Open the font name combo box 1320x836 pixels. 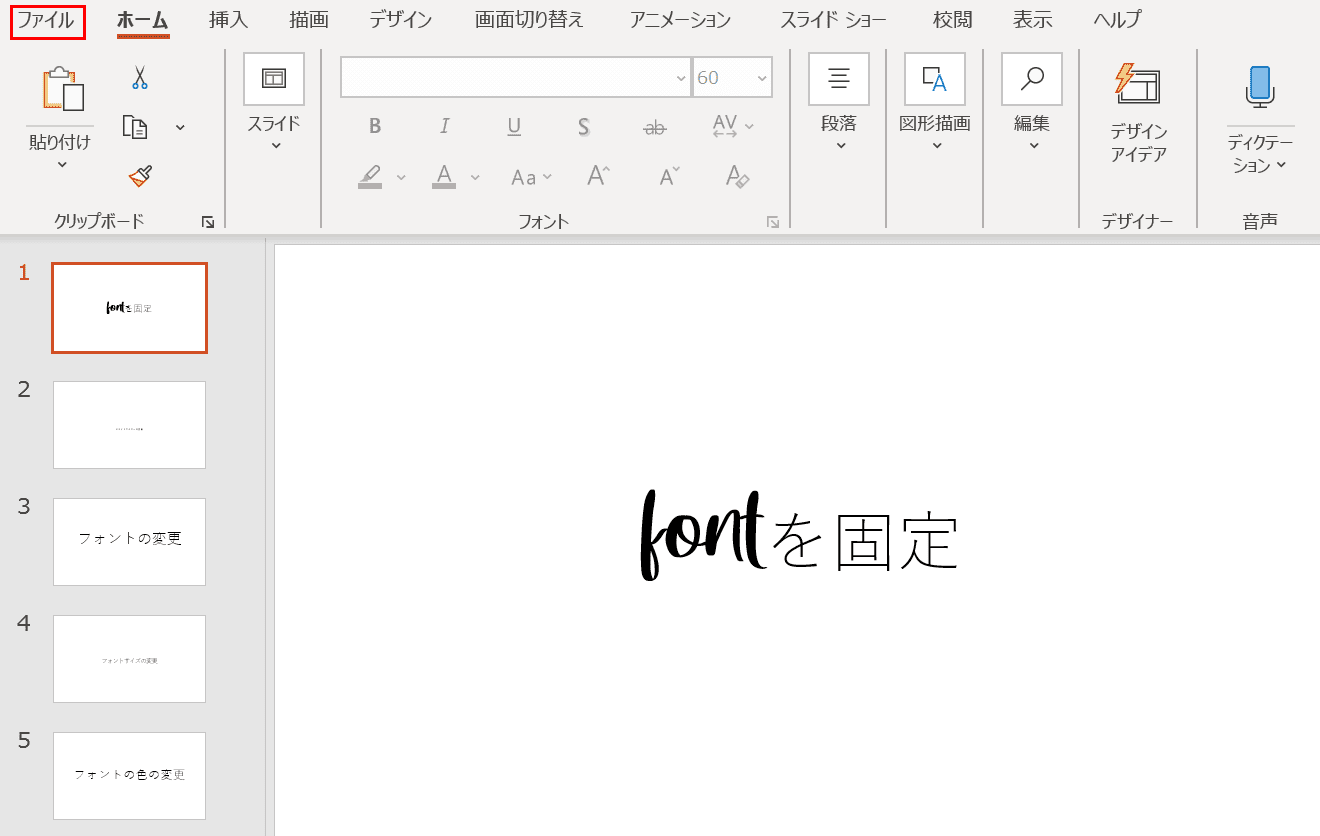pyautogui.click(x=515, y=78)
